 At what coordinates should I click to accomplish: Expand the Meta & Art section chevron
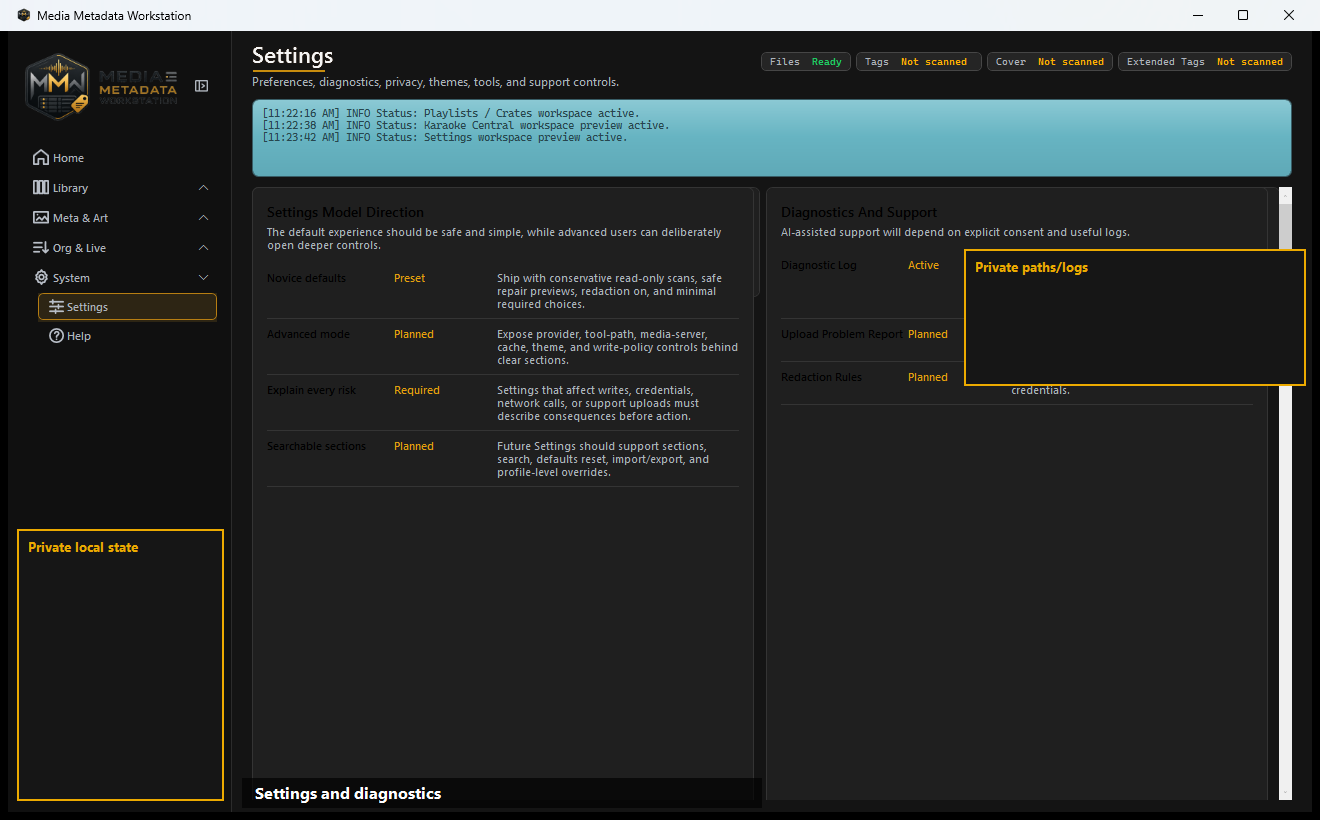(204, 218)
